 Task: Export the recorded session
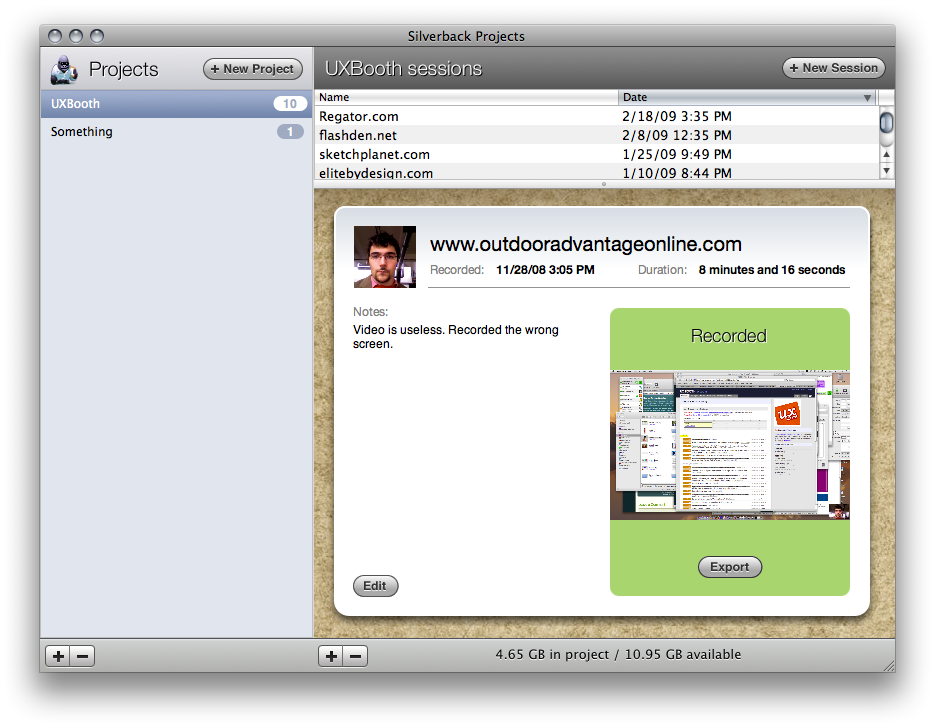(730, 567)
